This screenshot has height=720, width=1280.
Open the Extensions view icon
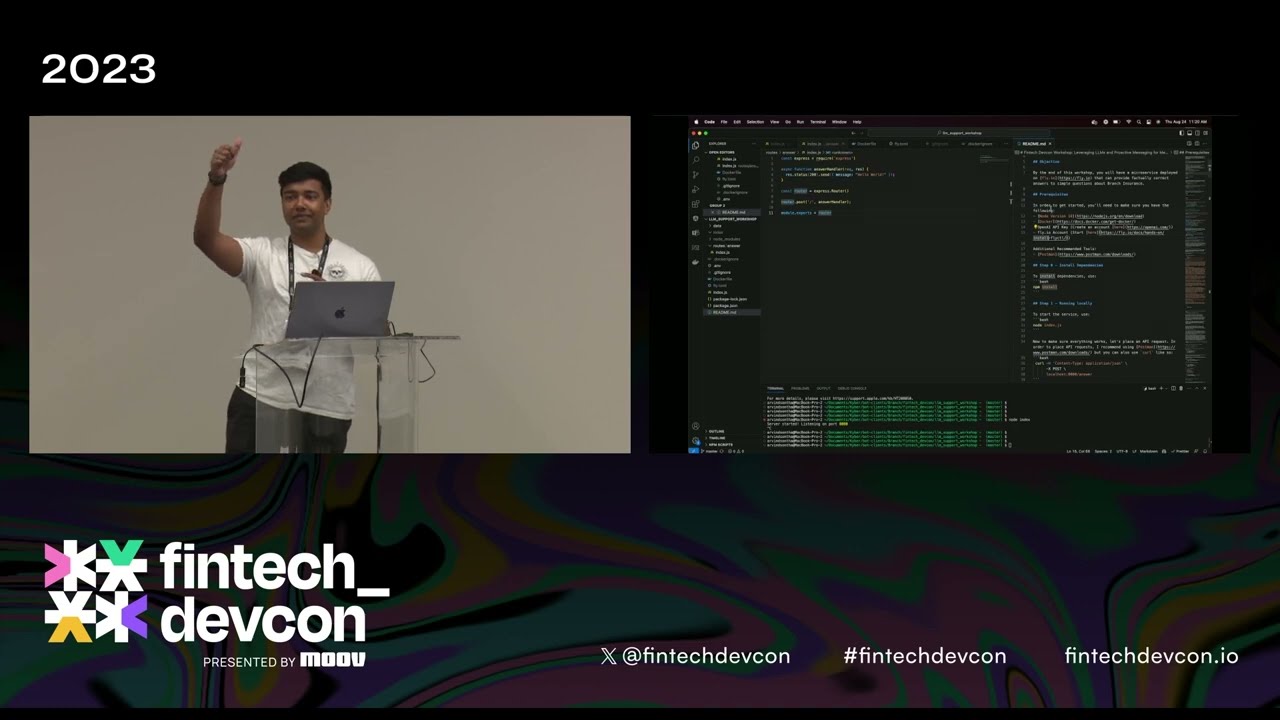tap(696, 204)
